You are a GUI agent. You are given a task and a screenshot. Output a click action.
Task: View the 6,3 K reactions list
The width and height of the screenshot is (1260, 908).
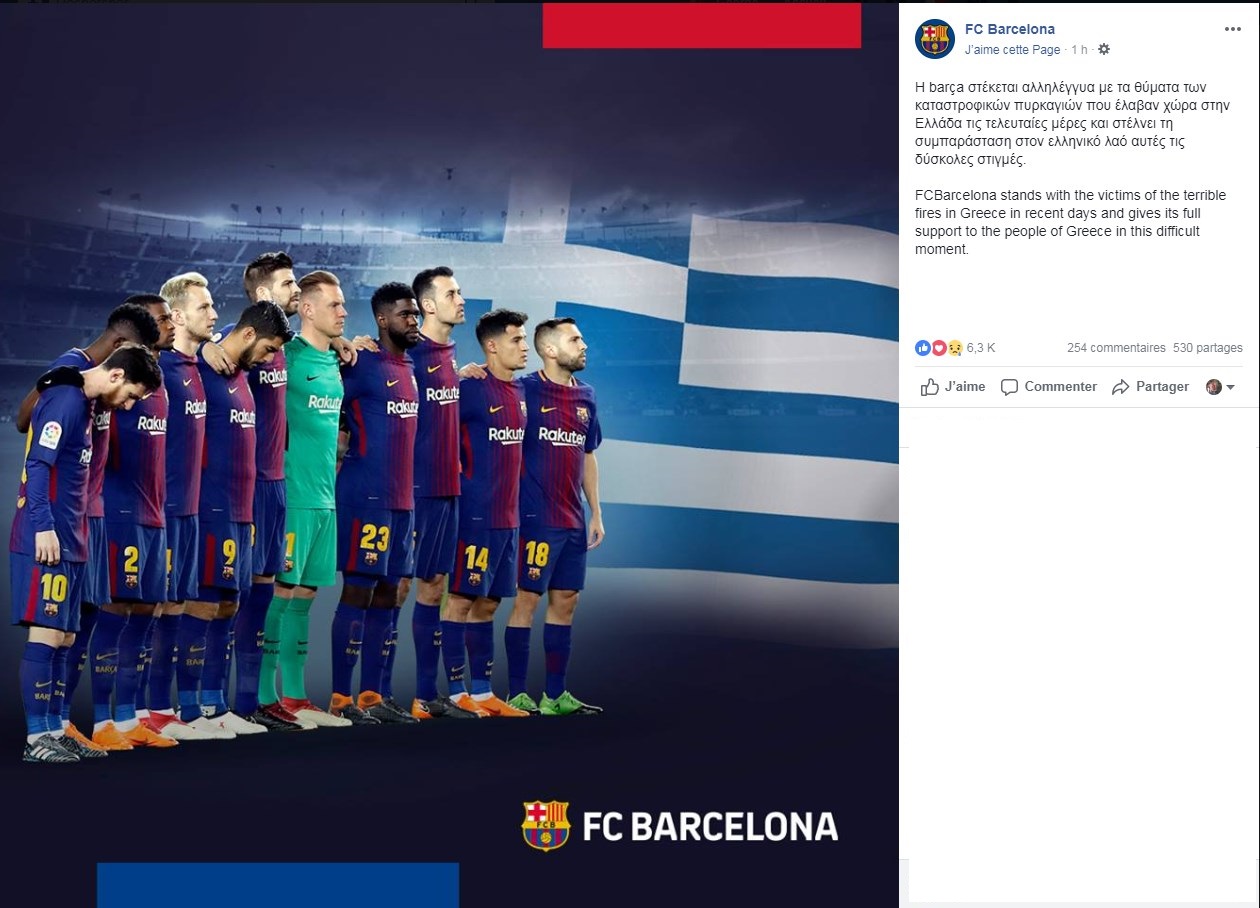click(x=981, y=348)
